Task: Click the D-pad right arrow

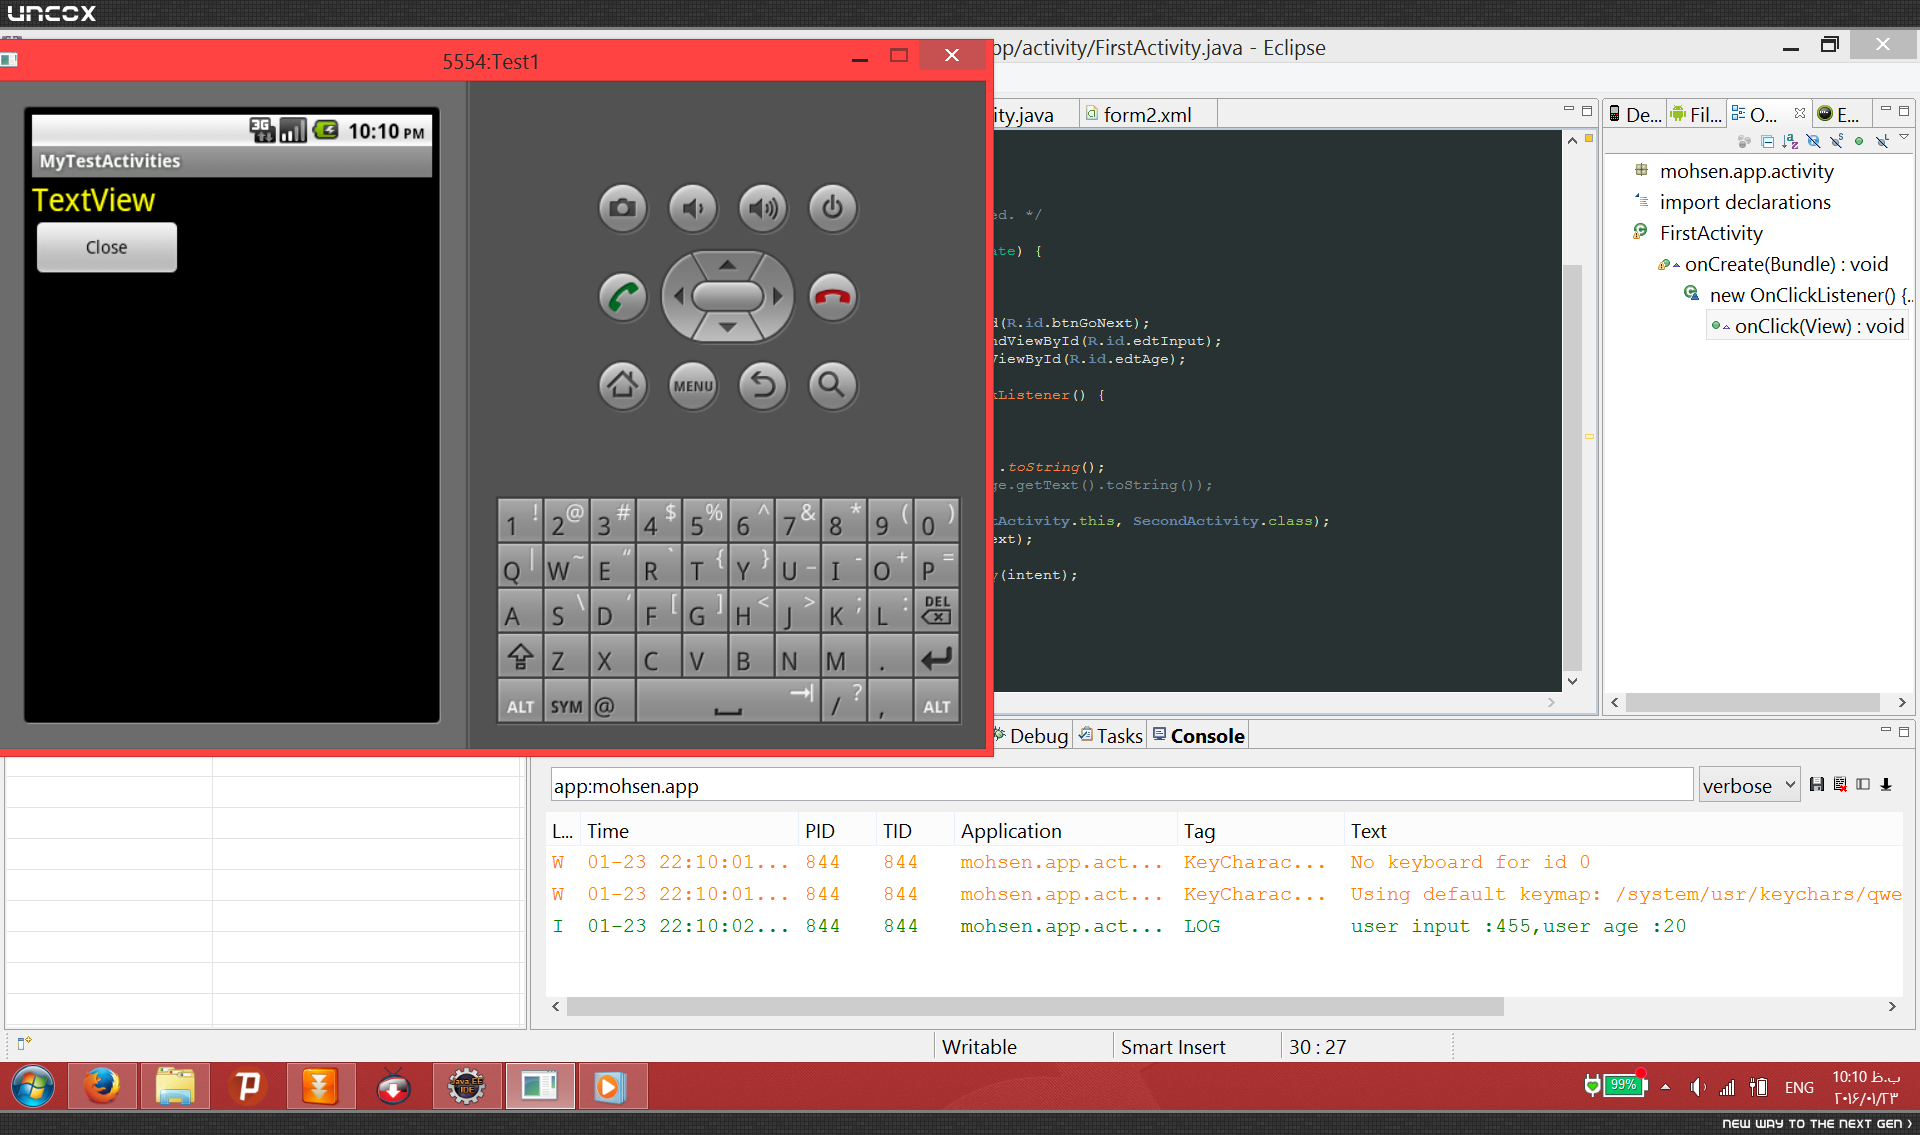Action: point(777,296)
